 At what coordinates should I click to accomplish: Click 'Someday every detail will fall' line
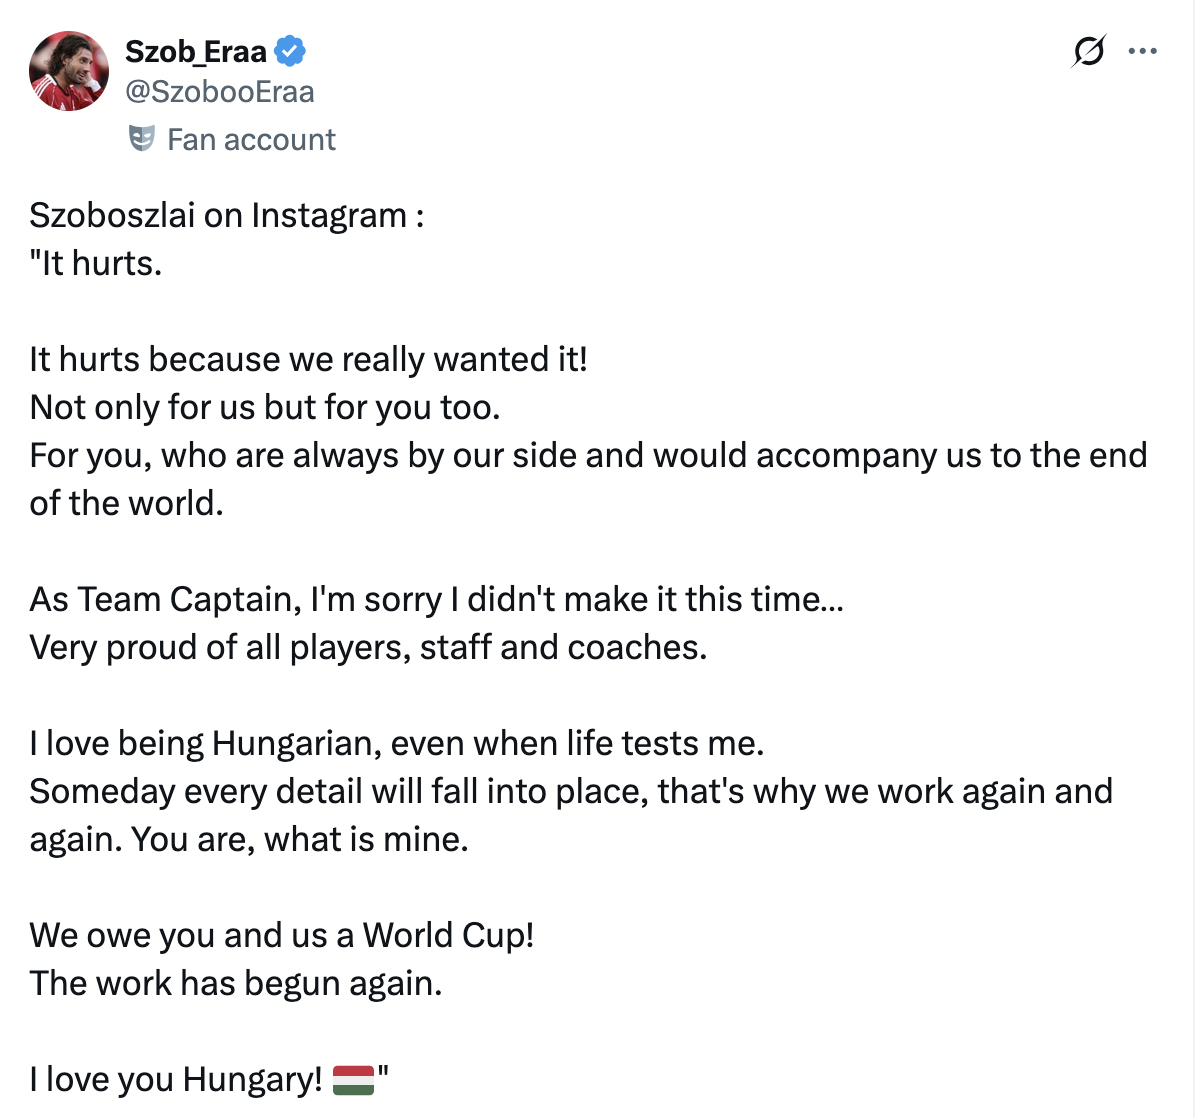click(x=570, y=791)
